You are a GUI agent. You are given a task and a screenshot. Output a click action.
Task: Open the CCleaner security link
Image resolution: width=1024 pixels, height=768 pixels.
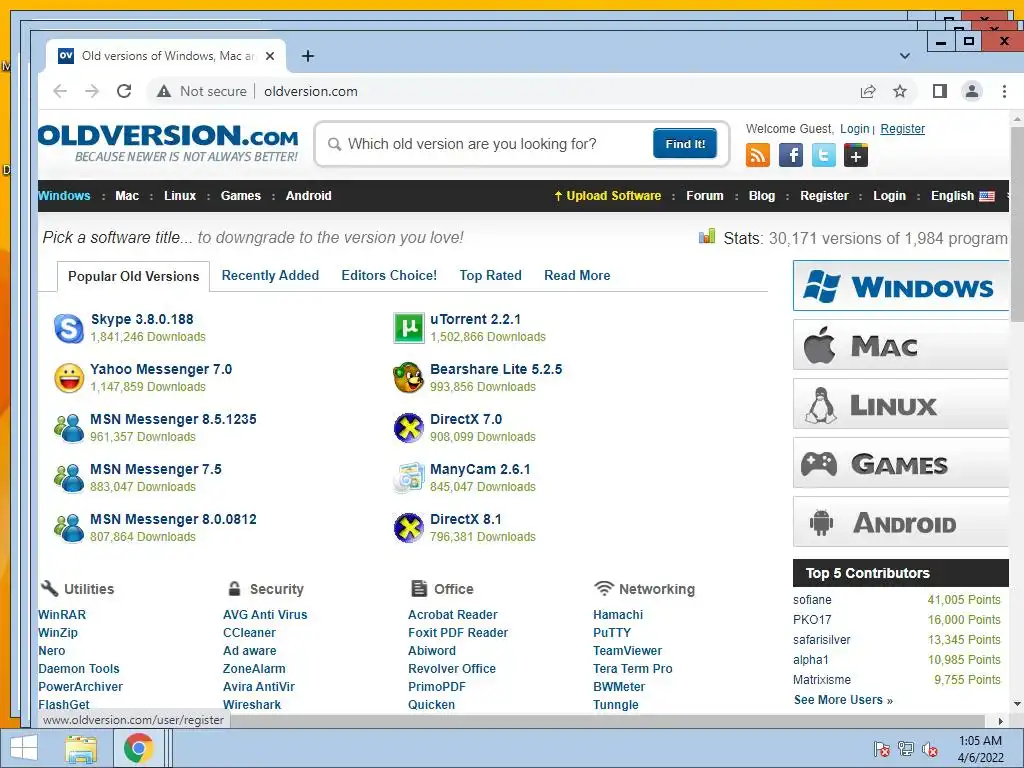[249, 633]
